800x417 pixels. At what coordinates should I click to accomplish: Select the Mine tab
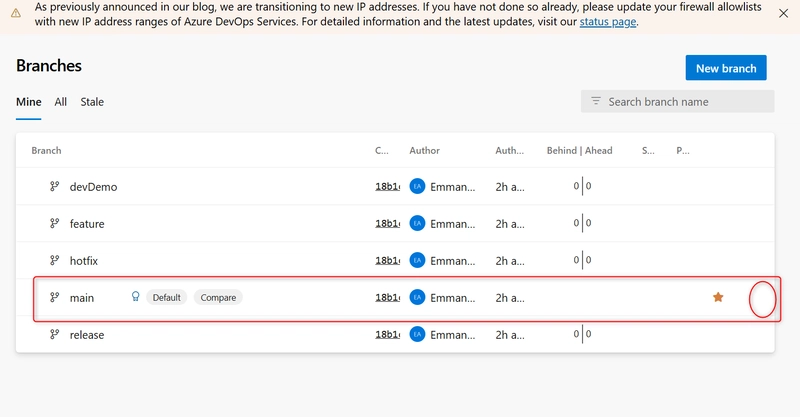tap(29, 102)
